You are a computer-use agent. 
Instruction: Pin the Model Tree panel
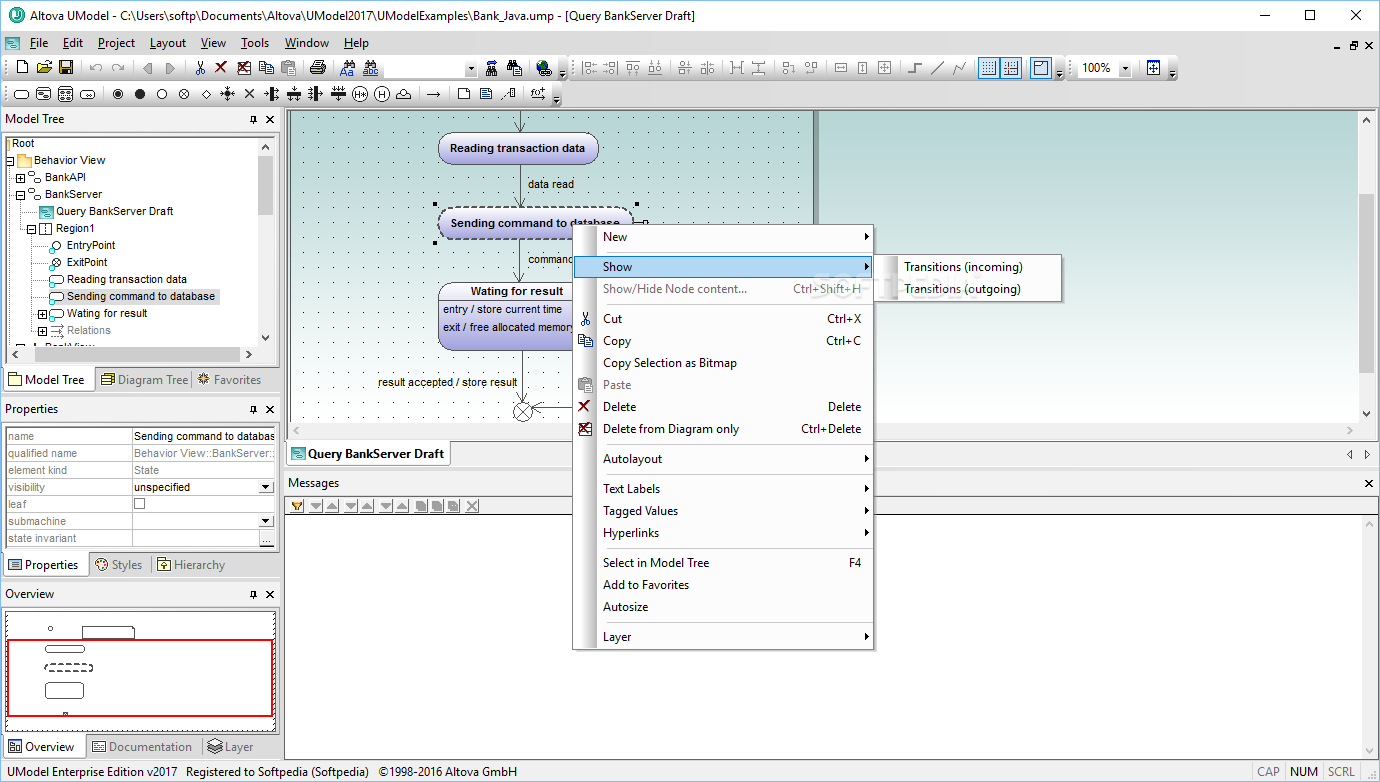pyautogui.click(x=253, y=119)
